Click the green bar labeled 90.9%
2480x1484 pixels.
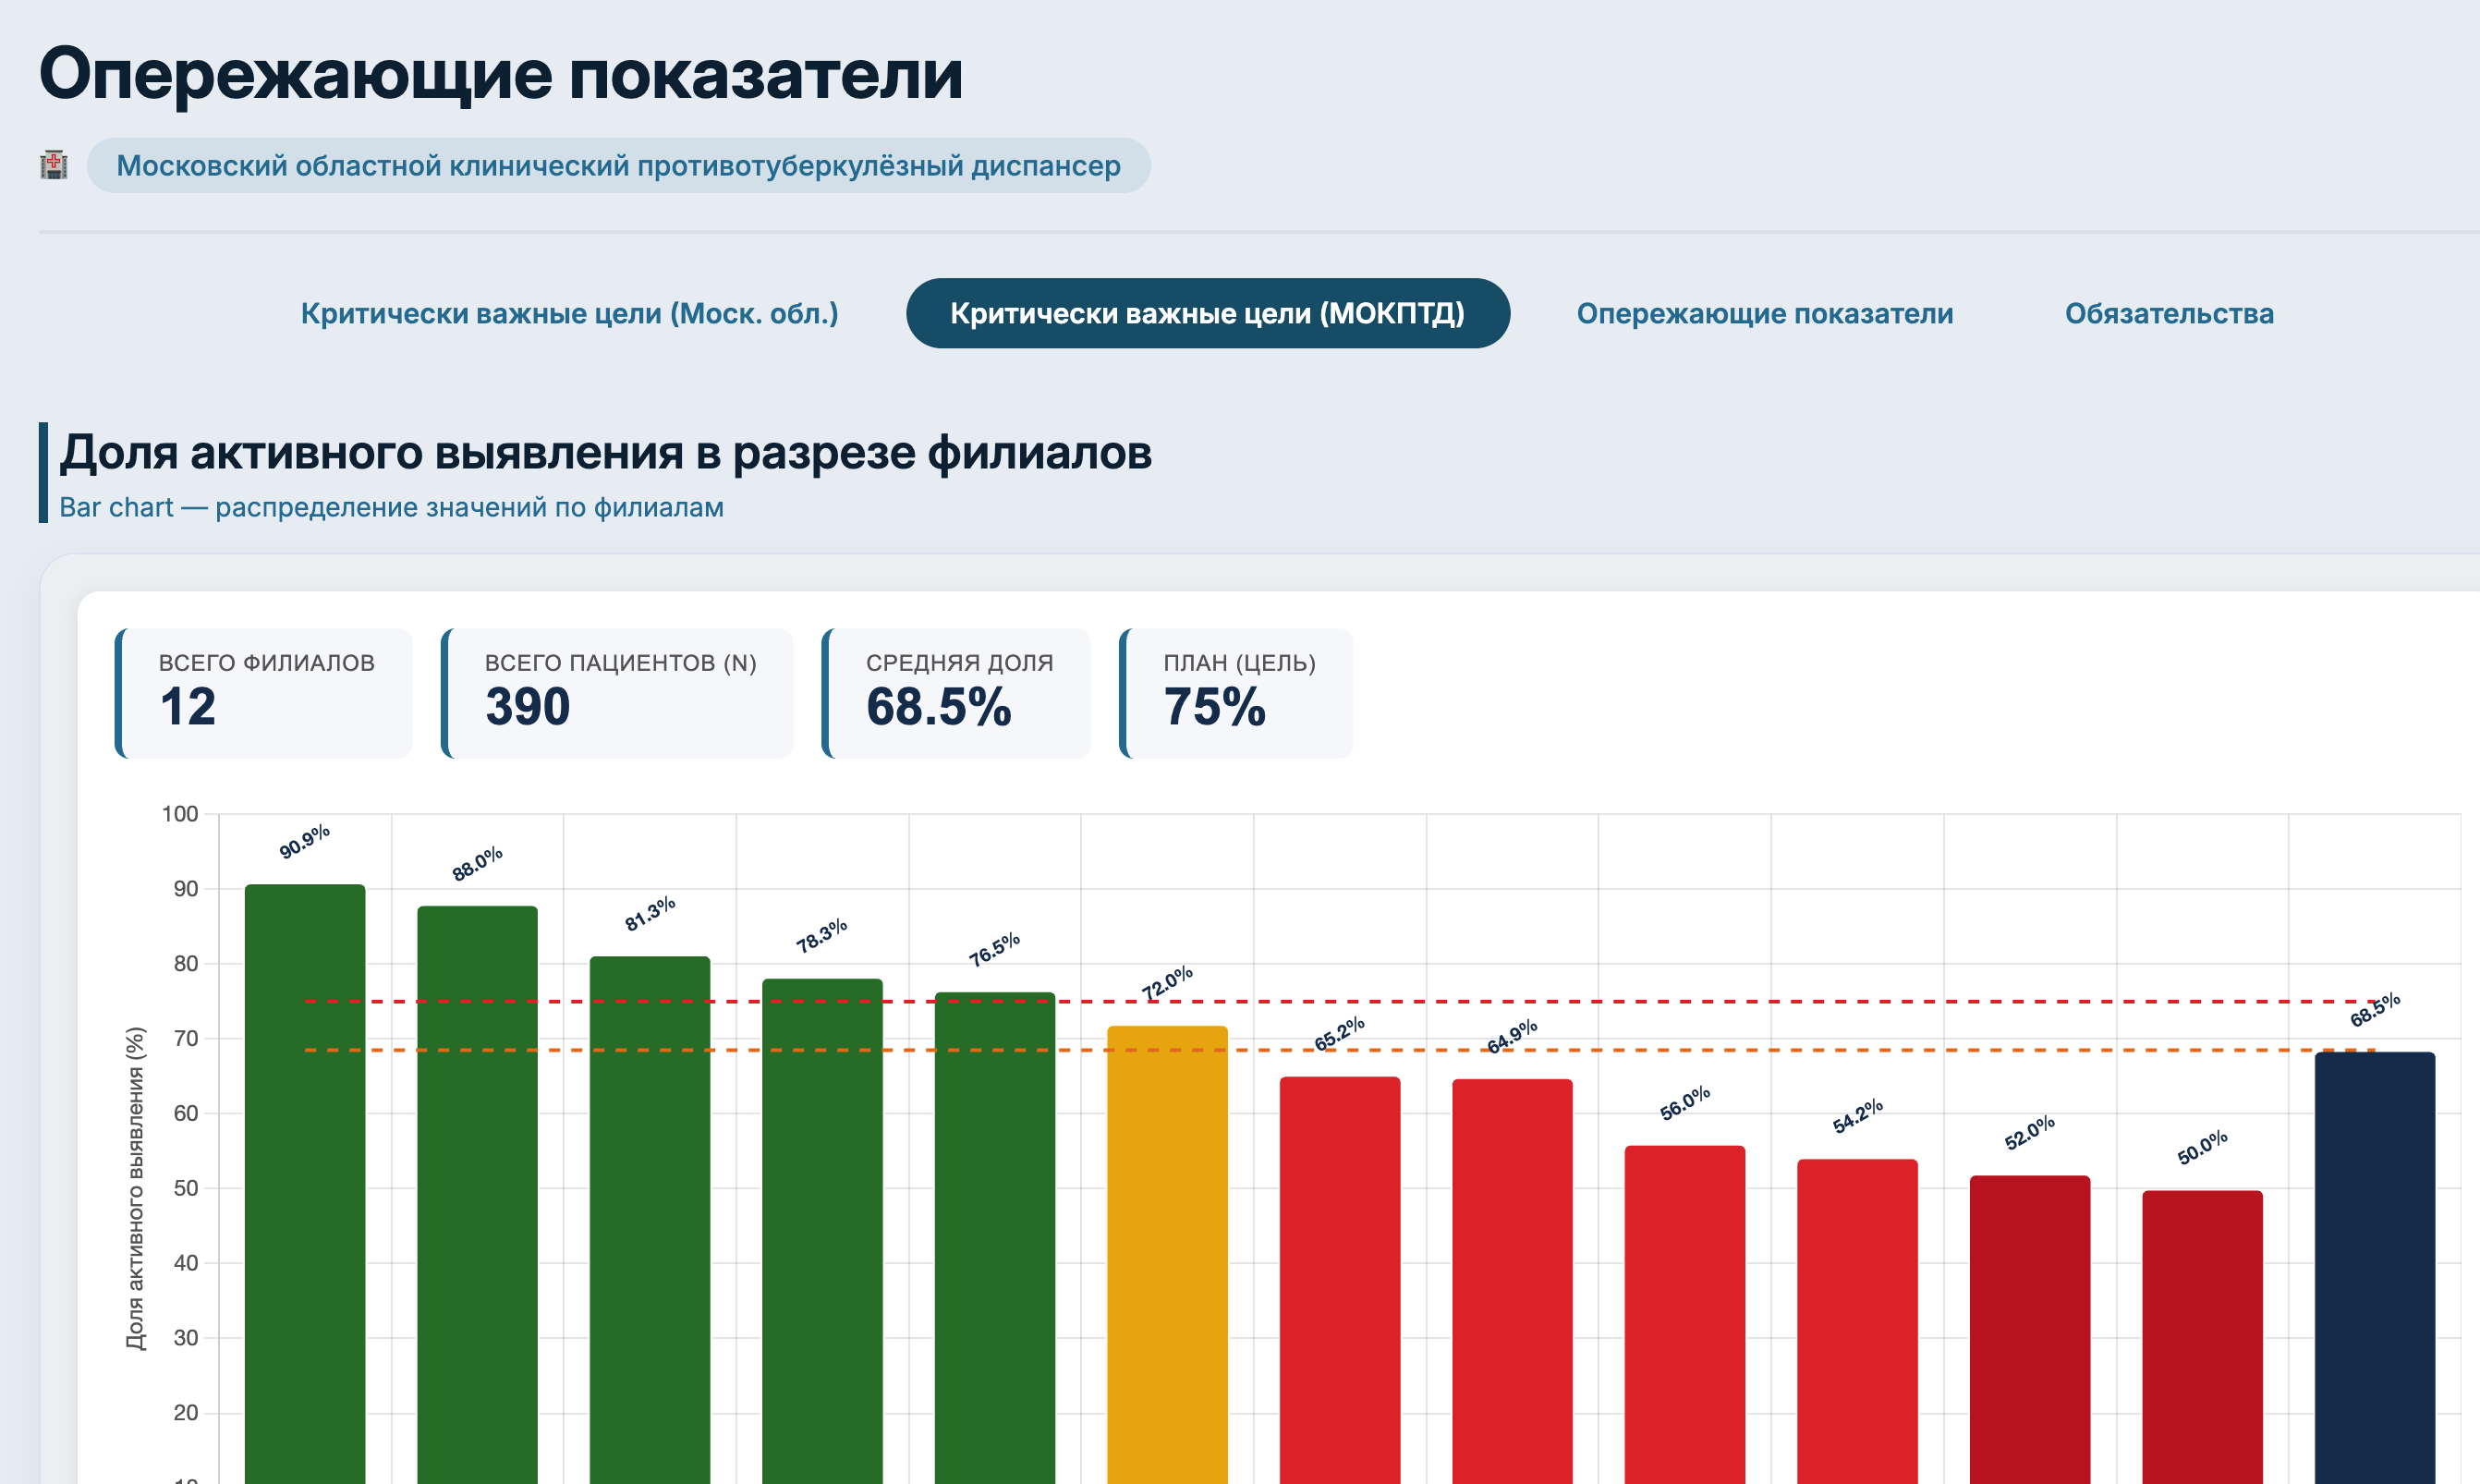pyautogui.click(x=305, y=1184)
